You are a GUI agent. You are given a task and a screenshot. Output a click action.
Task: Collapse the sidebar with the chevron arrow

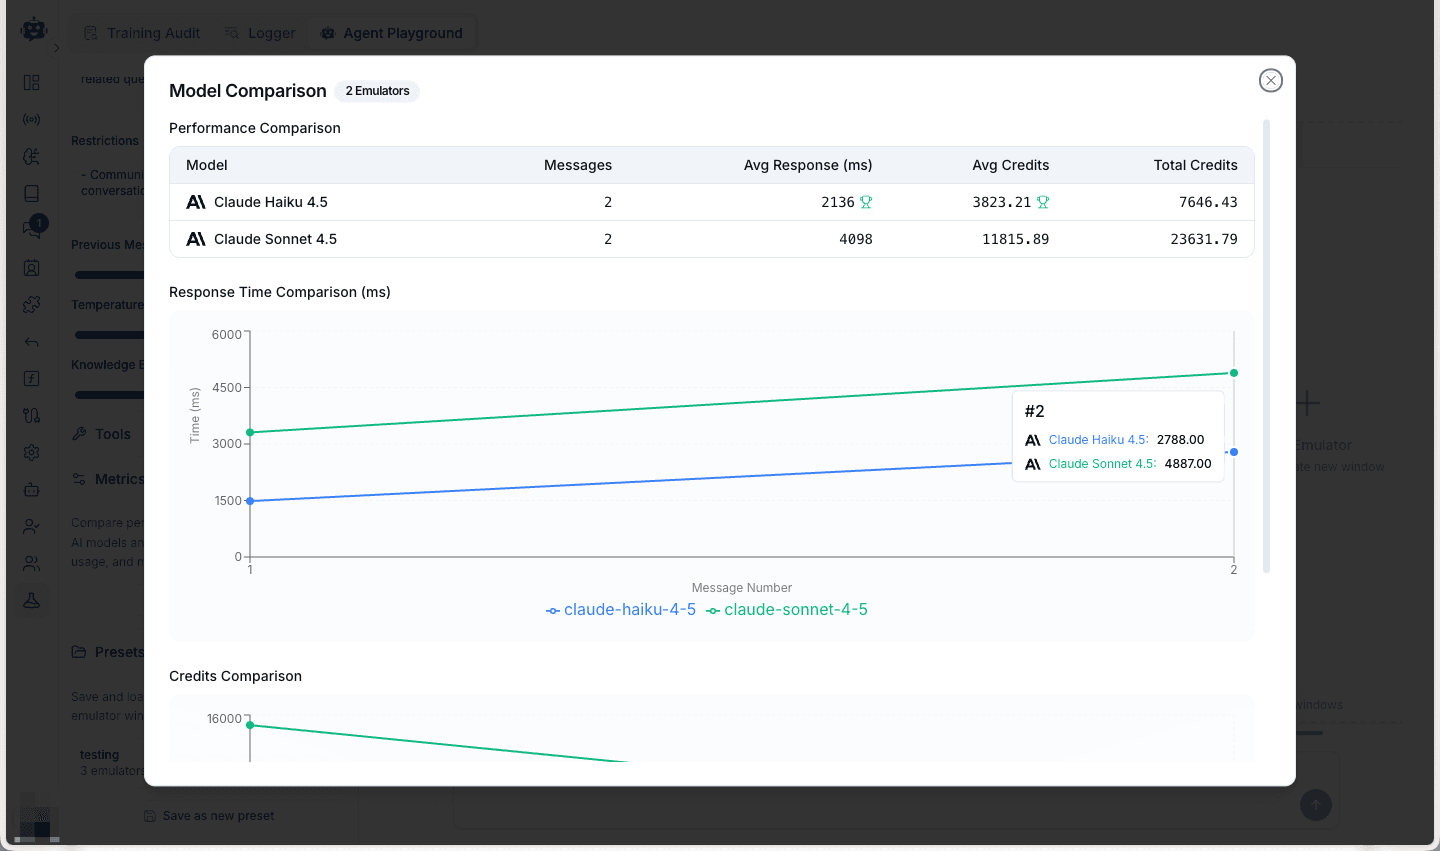click(x=56, y=47)
